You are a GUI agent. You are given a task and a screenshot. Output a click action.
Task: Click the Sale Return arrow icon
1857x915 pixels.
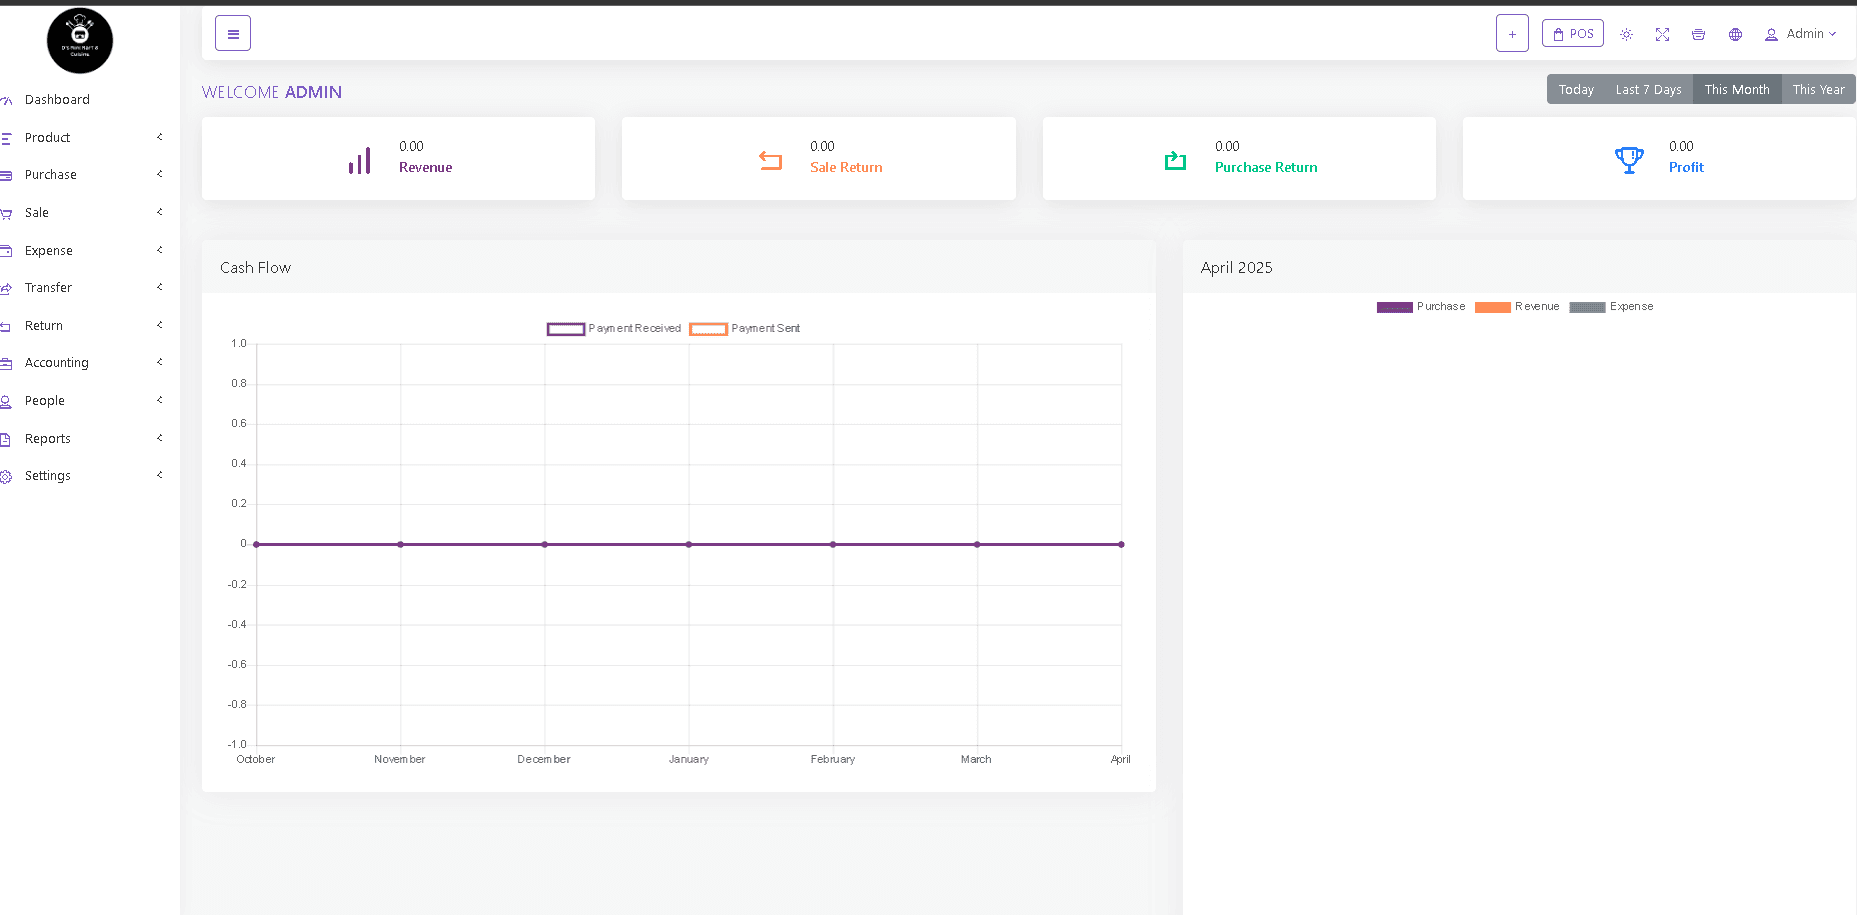click(770, 160)
